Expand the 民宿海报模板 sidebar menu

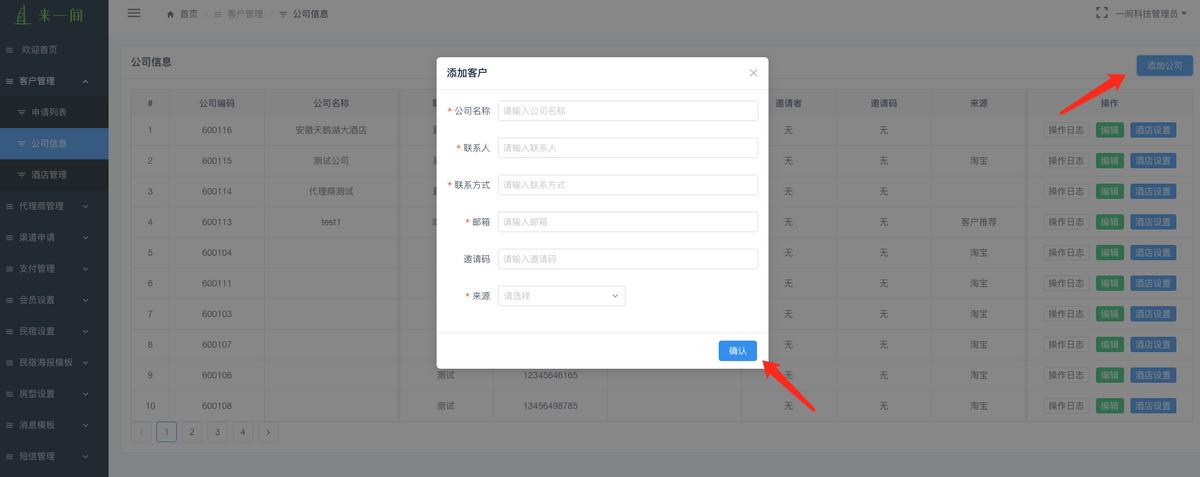point(54,362)
